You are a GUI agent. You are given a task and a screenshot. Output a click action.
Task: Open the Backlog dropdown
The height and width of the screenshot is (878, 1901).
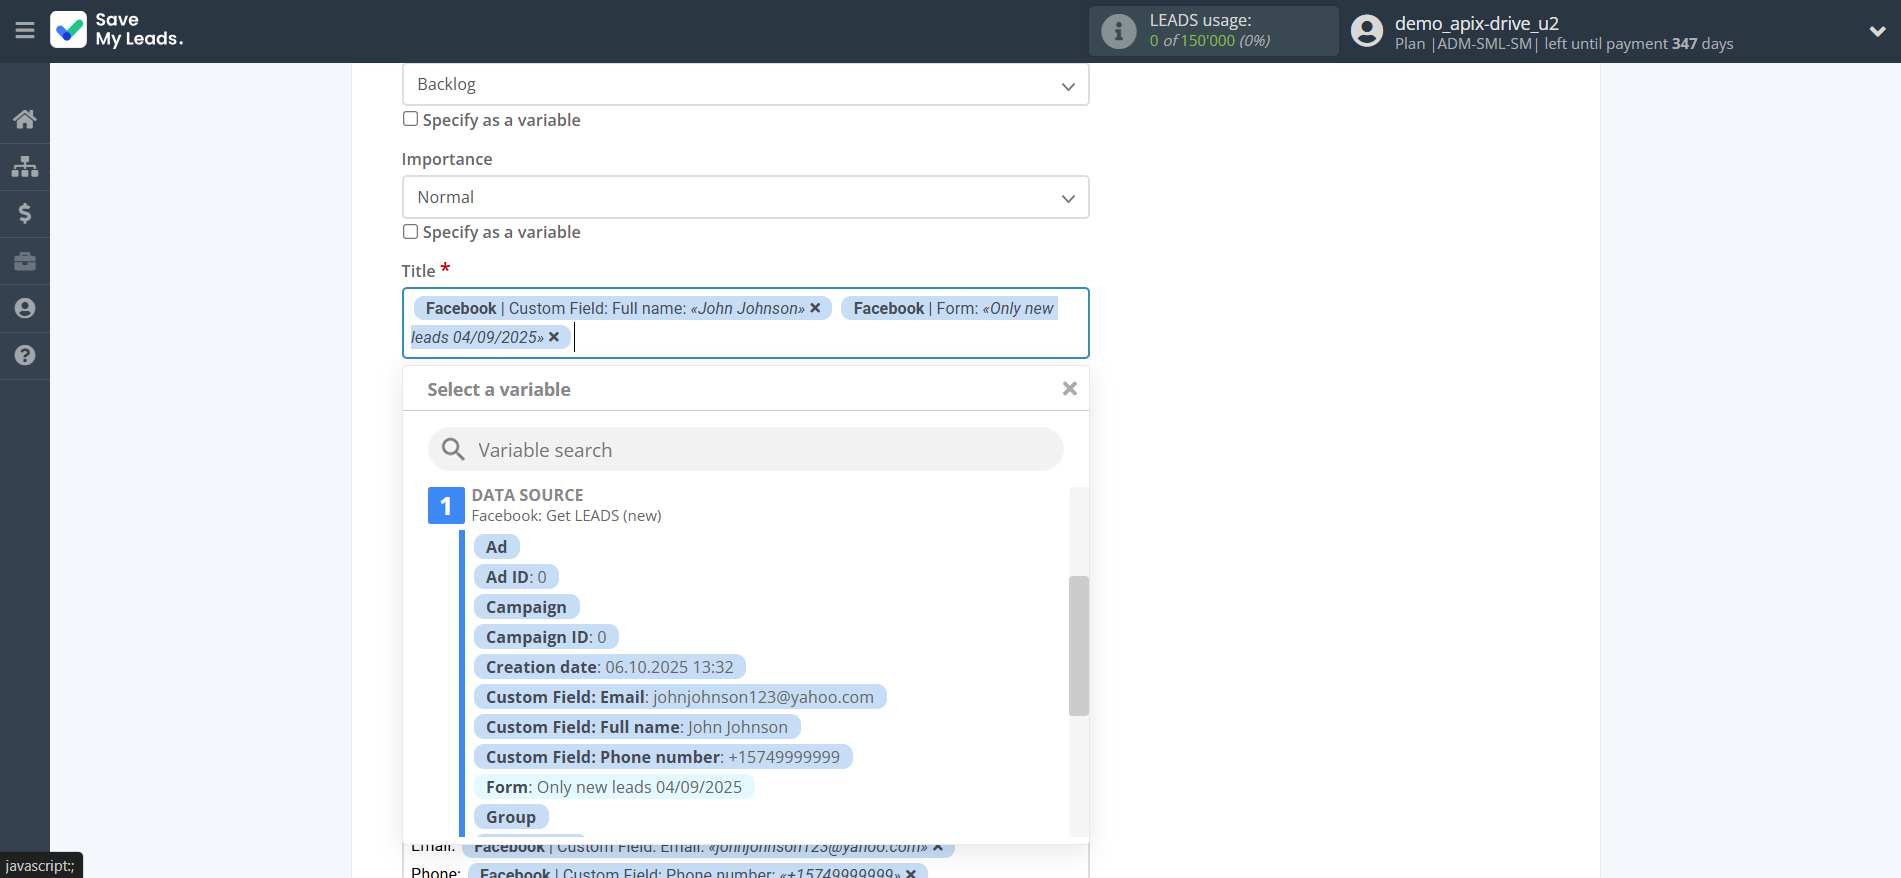coord(745,85)
